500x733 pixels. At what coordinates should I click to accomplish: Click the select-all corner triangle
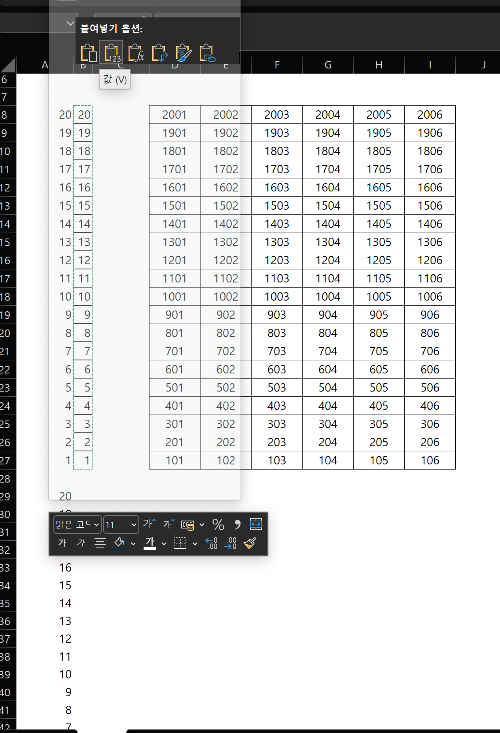(x=8, y=65)
